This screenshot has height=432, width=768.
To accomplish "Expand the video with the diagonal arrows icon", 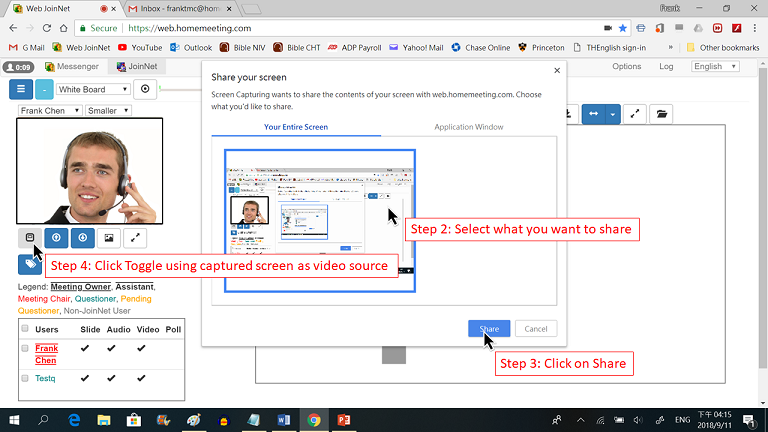I will pos(135,238).
